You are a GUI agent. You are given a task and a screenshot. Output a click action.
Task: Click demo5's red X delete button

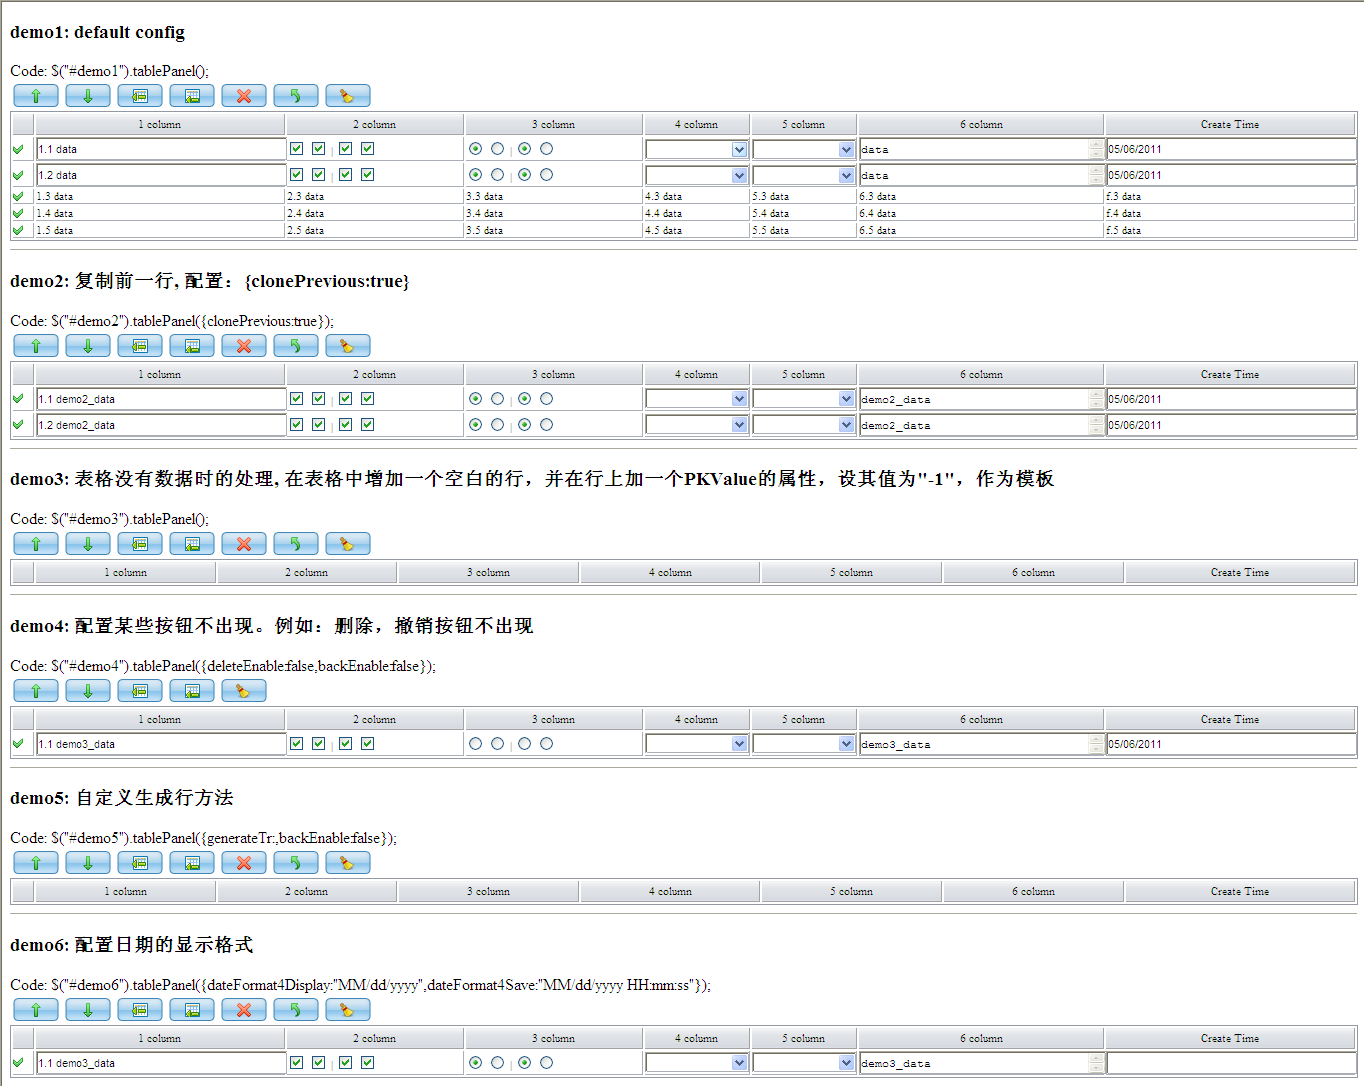[x=244, y=863]
